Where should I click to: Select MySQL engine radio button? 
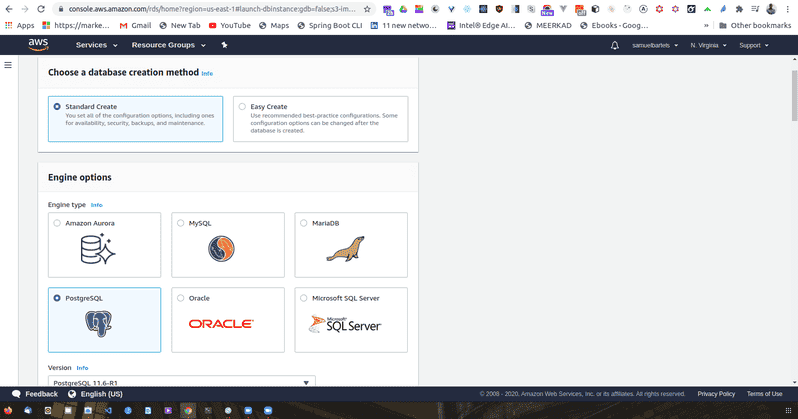click(x=181, y=223)
